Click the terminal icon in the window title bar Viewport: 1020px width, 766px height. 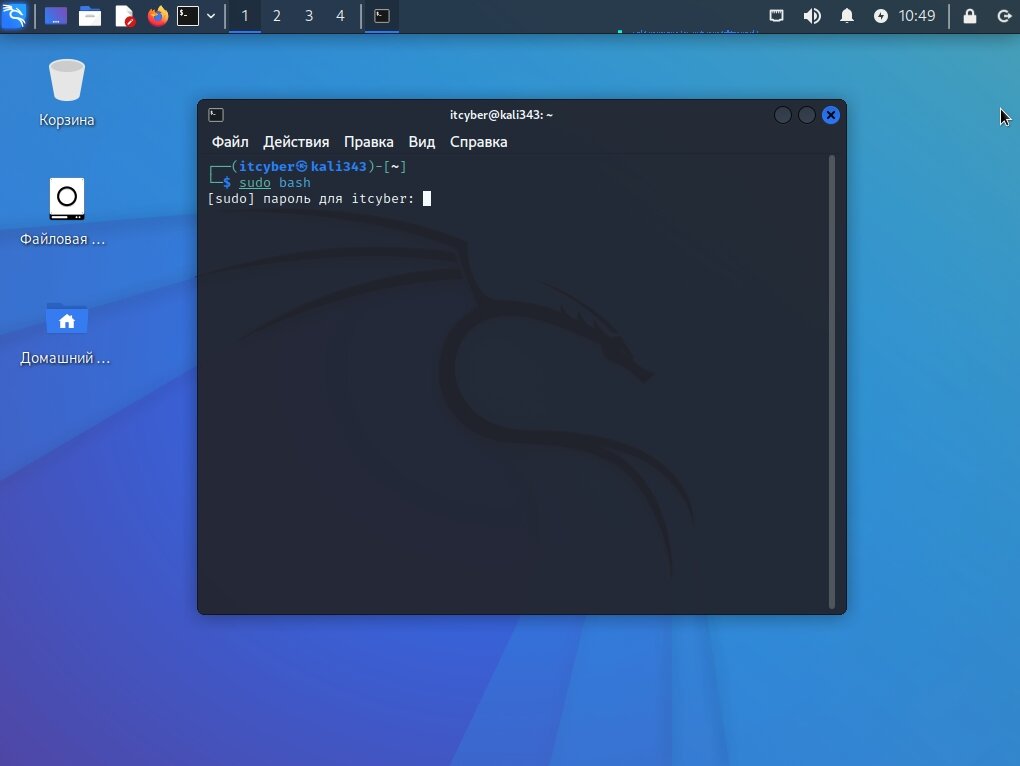click(216, 115)
